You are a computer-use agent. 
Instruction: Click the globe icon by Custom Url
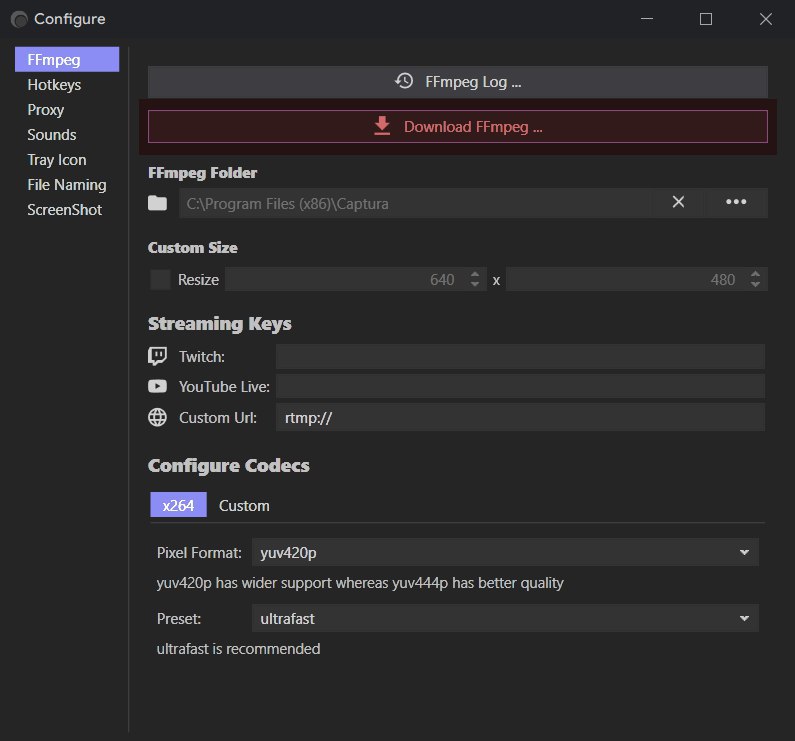(157, 417)
